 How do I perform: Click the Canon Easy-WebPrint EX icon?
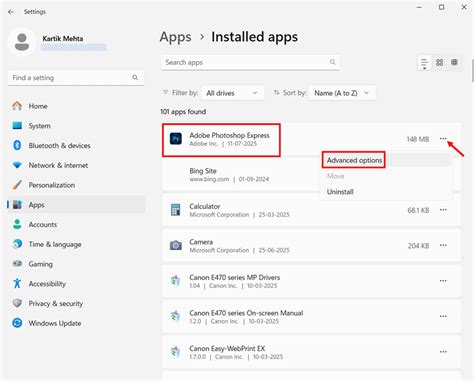(x=176, y=352)
